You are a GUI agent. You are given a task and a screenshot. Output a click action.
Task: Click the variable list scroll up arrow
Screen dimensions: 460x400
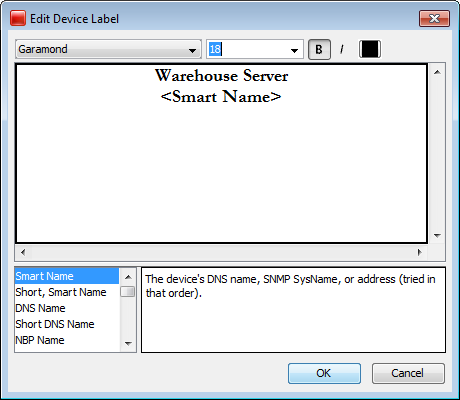128,277
